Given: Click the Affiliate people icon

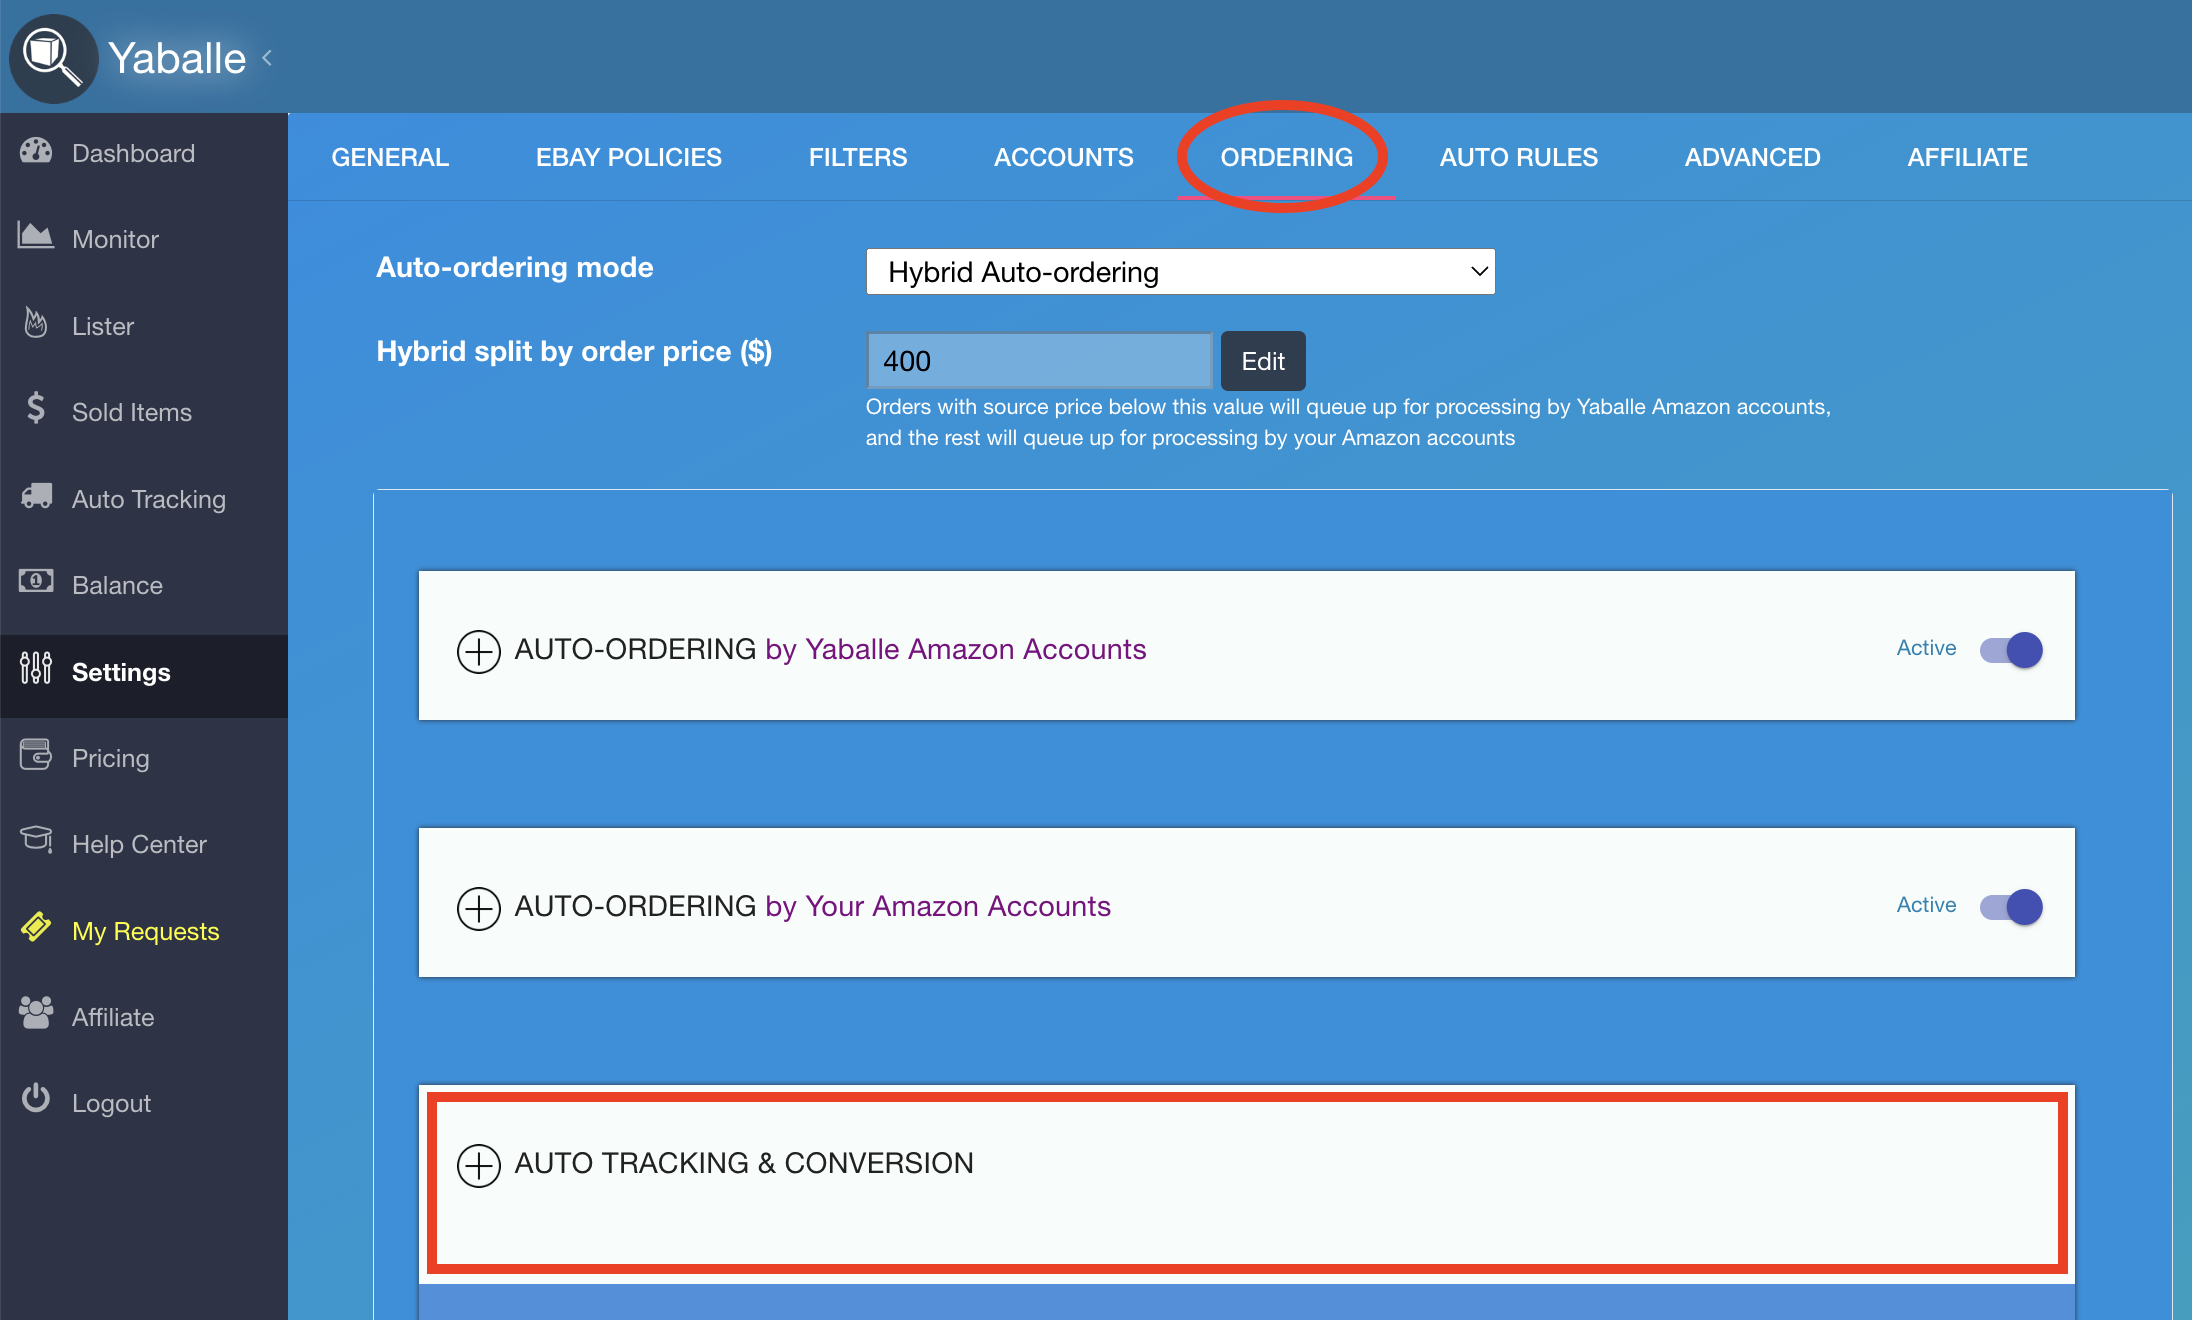Looking at the screenshot, I should pyautogui.click(x=36, y=1014).
